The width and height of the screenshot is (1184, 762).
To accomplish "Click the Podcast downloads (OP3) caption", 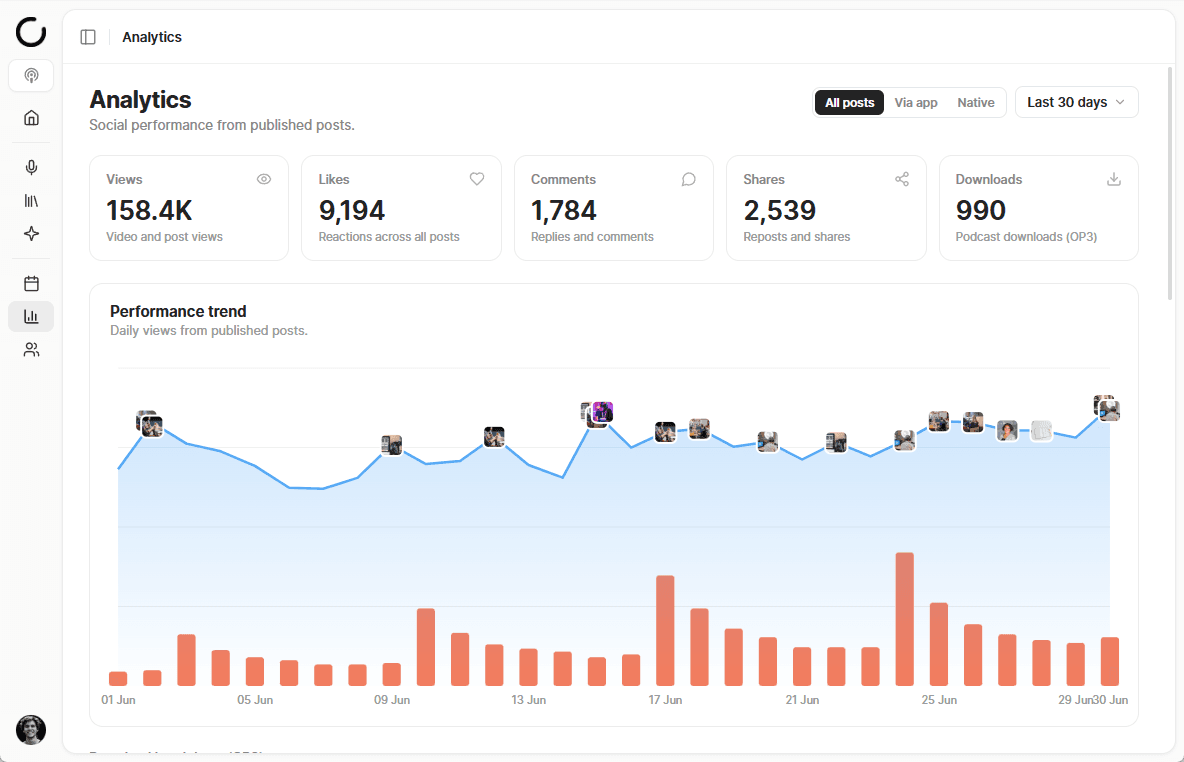I will 1026,236.
